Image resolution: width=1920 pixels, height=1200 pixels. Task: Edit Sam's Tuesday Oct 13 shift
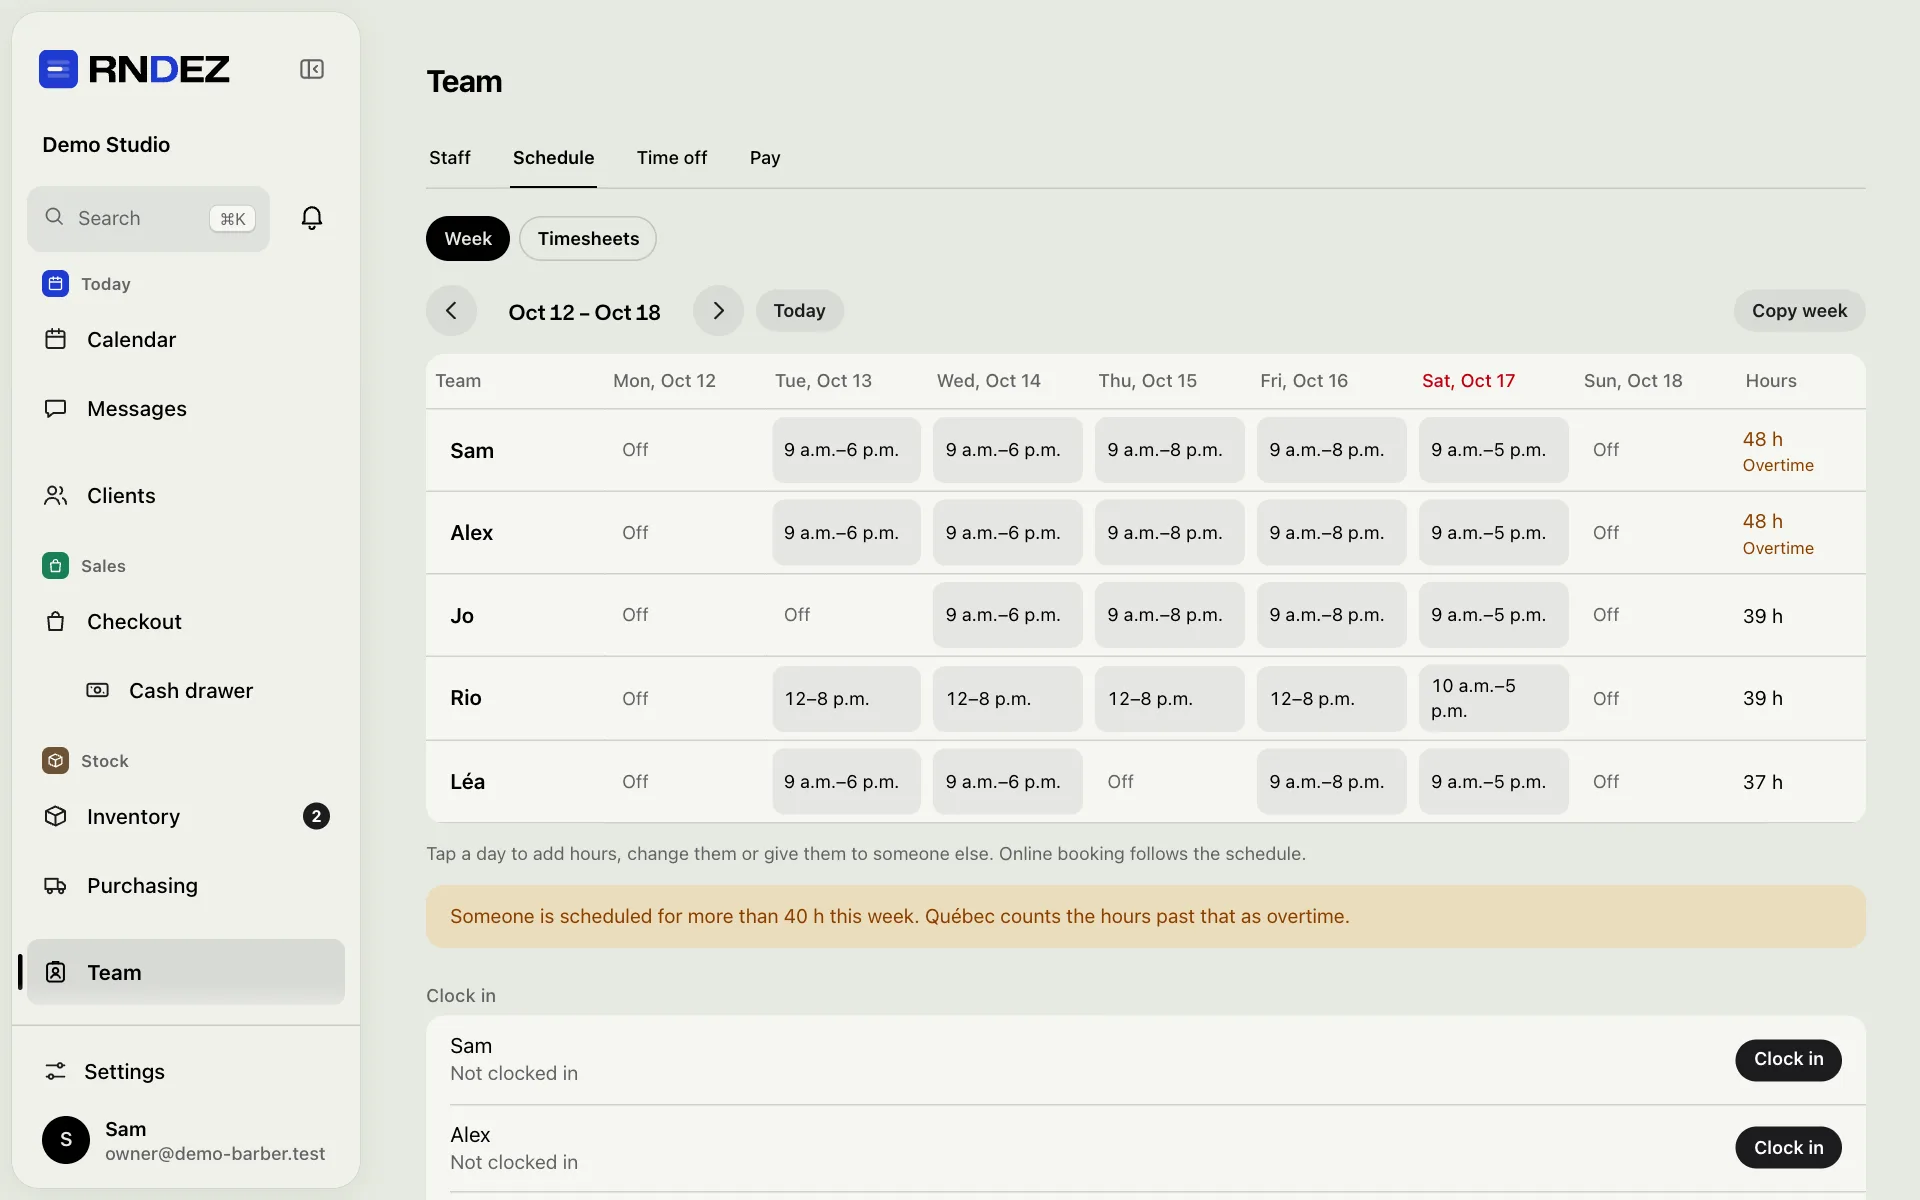point(846,450)
